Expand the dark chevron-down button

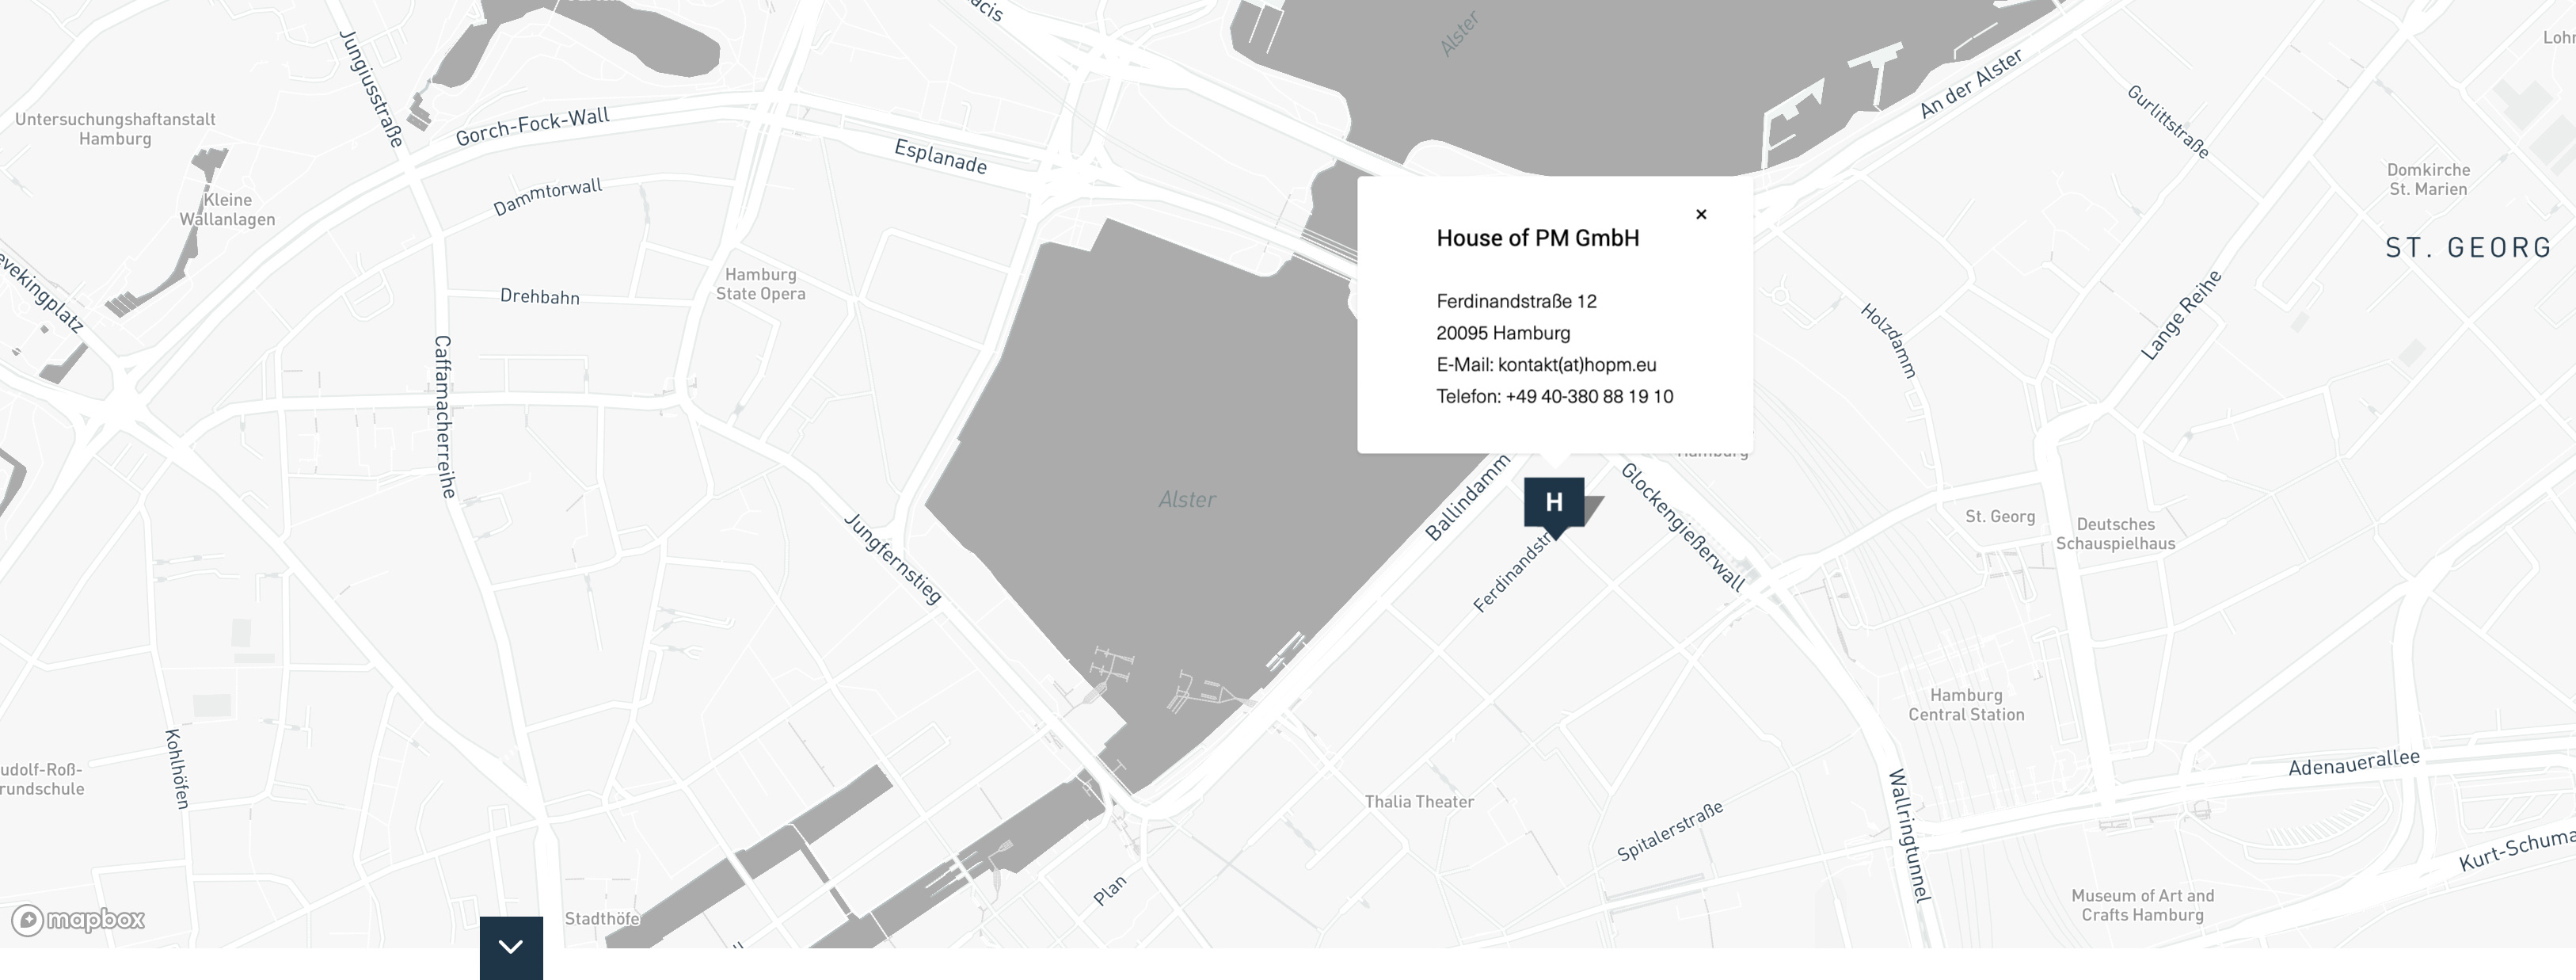511,946
